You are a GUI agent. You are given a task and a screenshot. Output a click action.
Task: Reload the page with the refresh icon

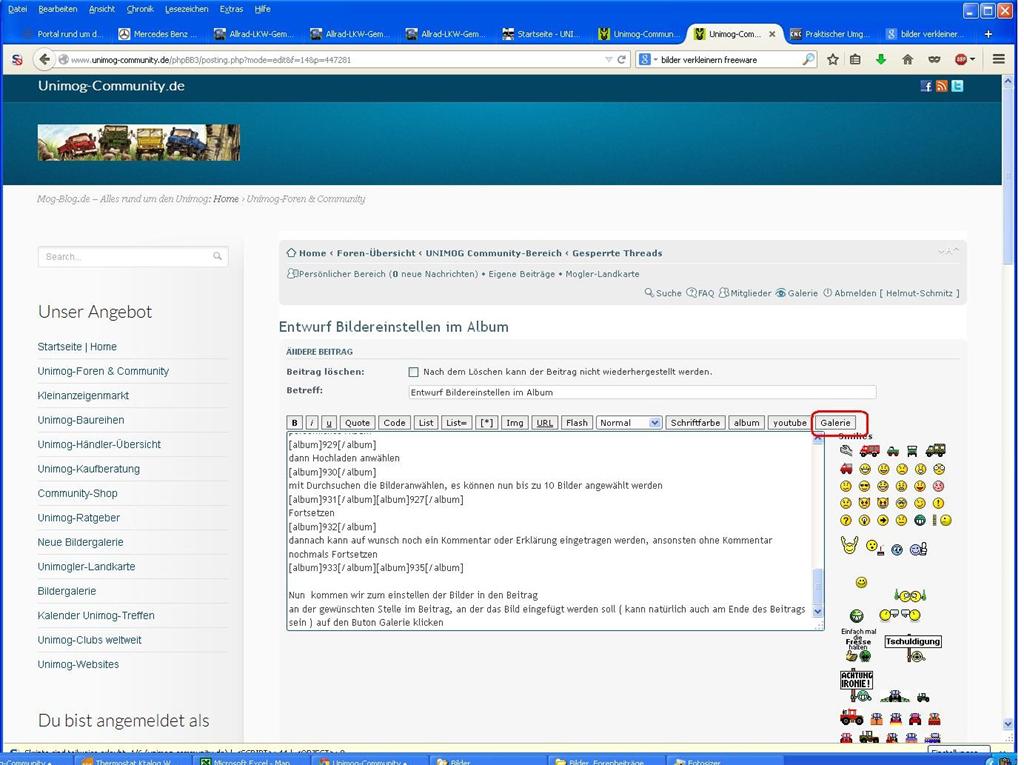[622, 60]
